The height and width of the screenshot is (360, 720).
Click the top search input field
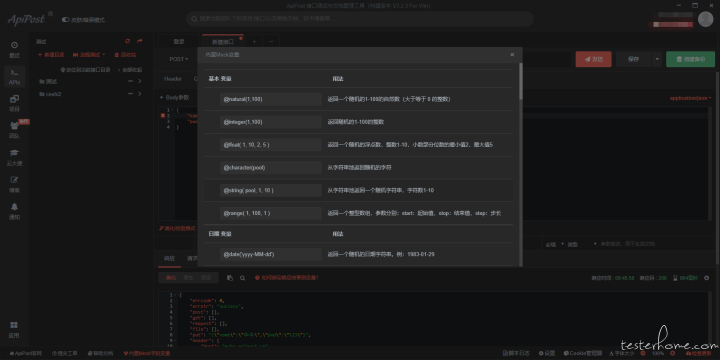coord(360,19)
